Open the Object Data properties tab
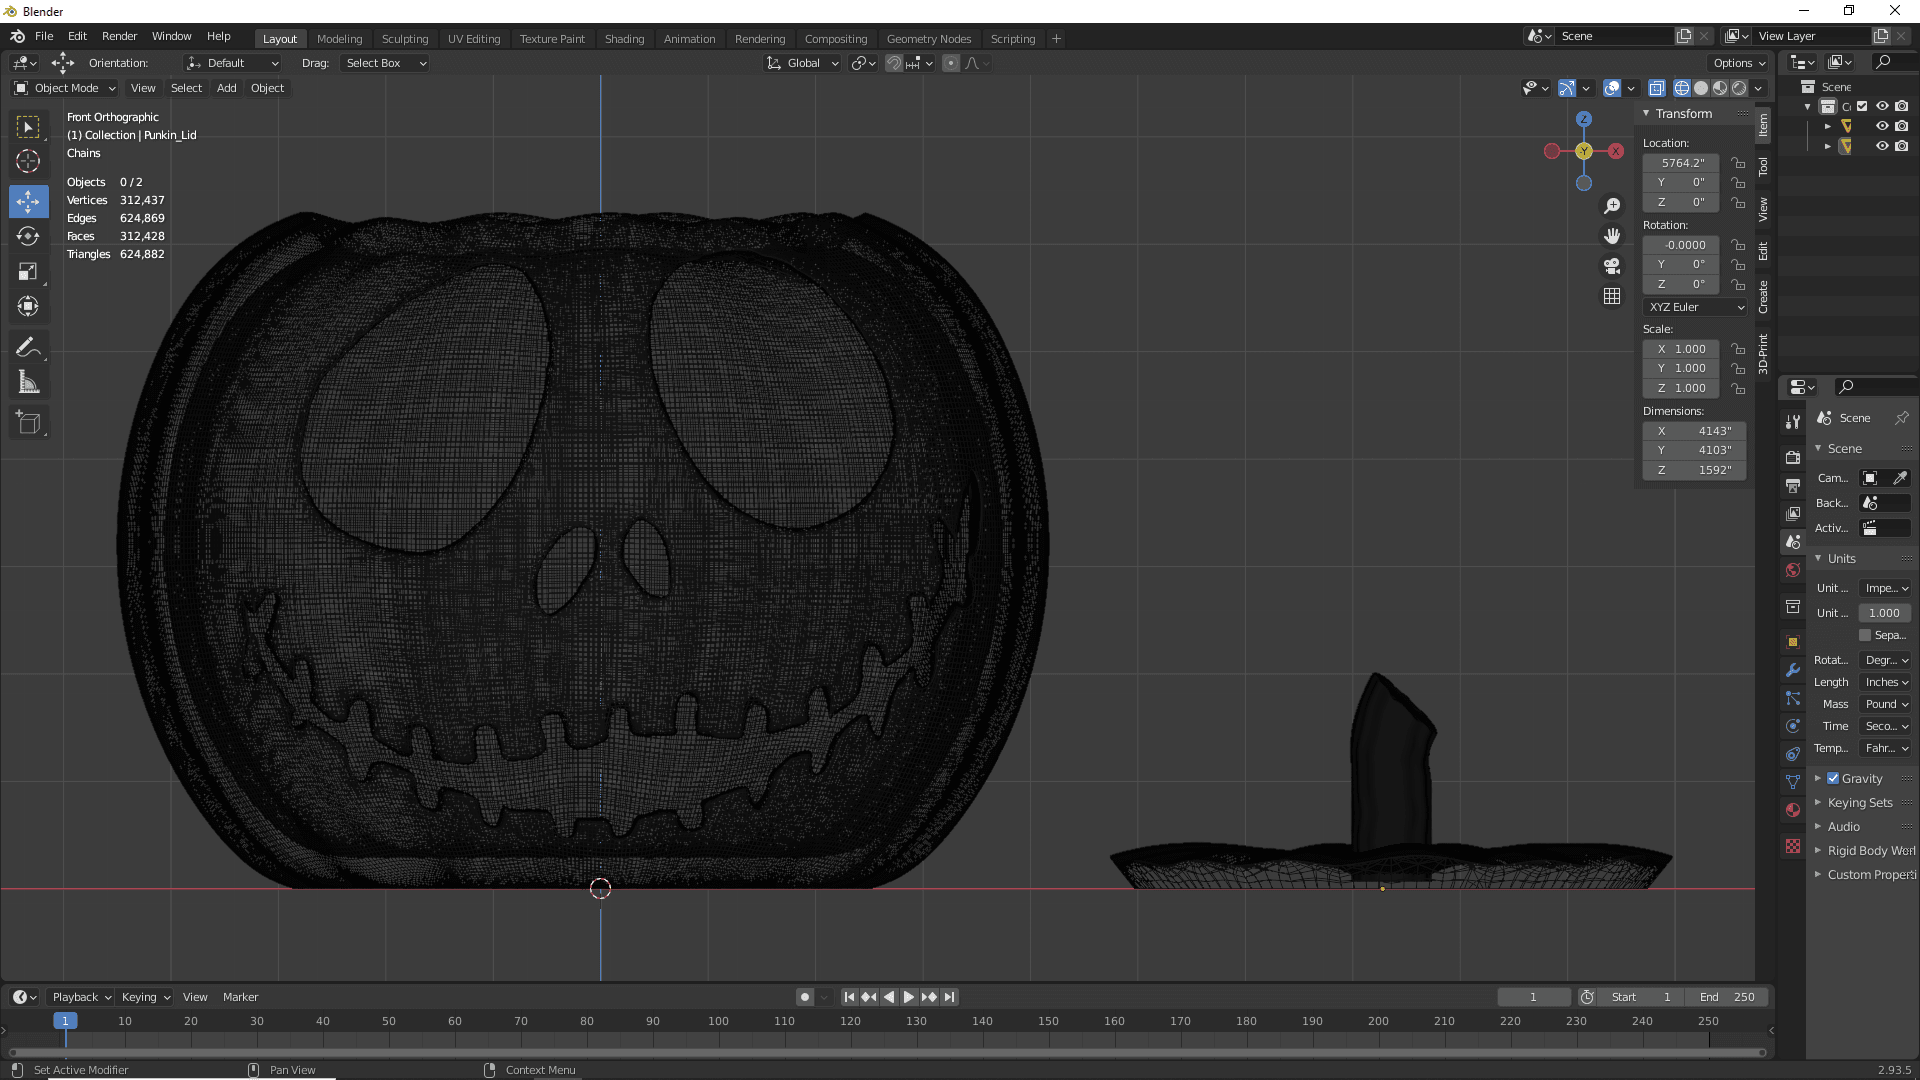The height and width of the screenshot is (1080, 1920). coord(1793,782)
